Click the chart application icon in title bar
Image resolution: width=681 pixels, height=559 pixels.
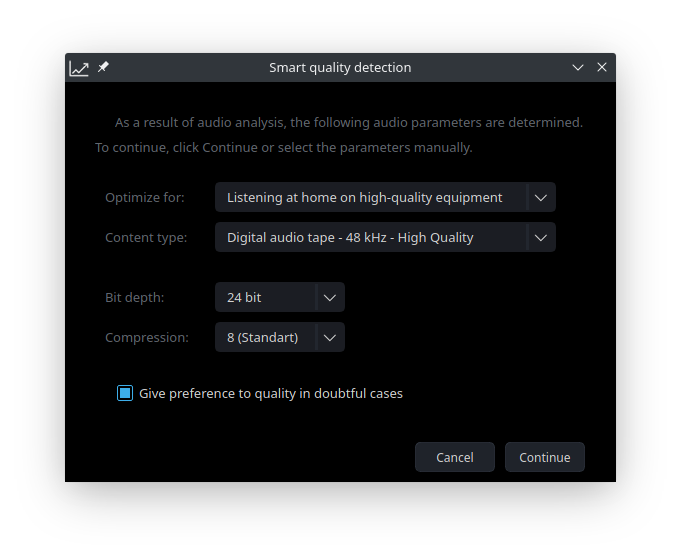79,68
